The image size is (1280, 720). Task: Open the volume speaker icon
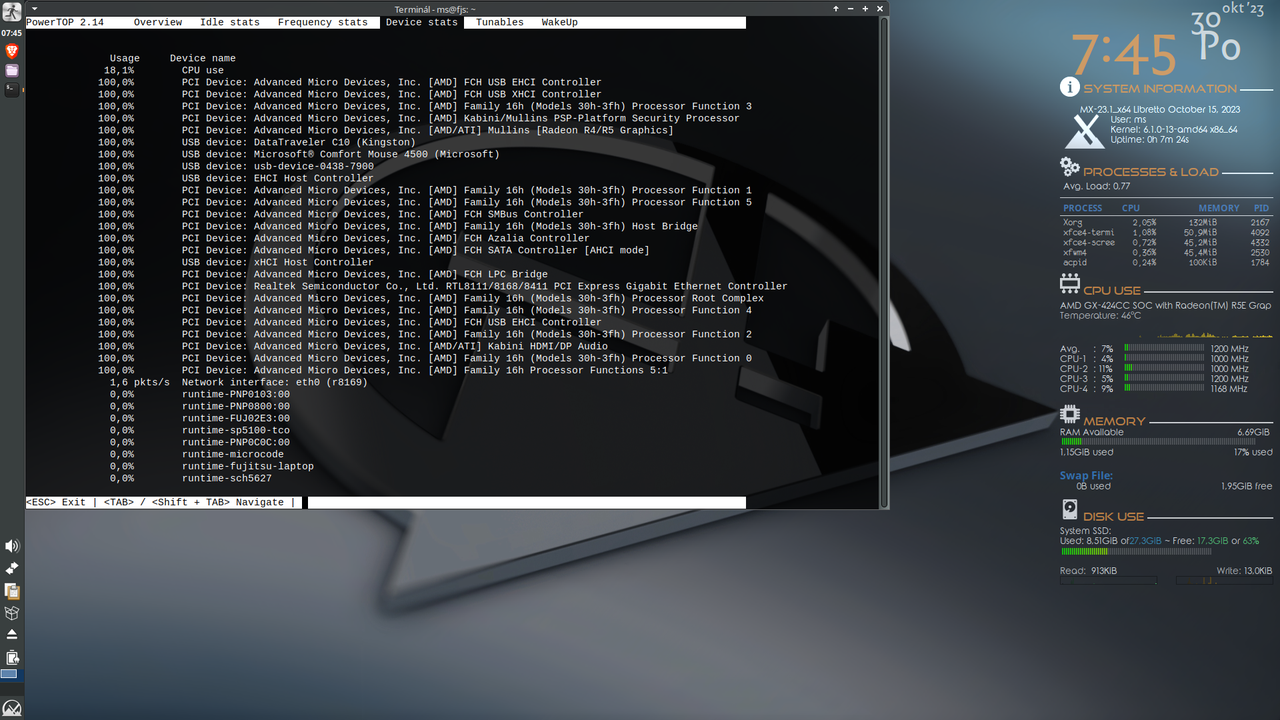tap(12, 546)
